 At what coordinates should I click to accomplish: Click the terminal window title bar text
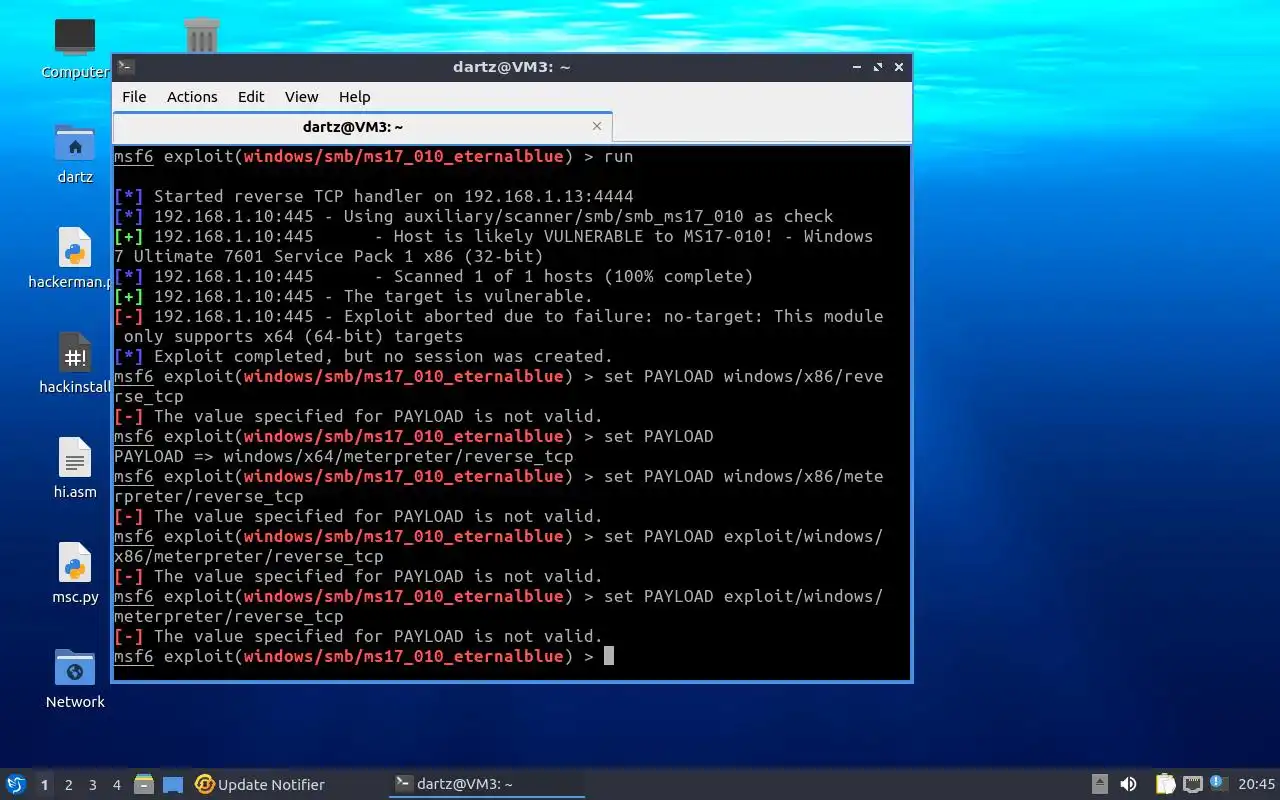pos(511,67)
